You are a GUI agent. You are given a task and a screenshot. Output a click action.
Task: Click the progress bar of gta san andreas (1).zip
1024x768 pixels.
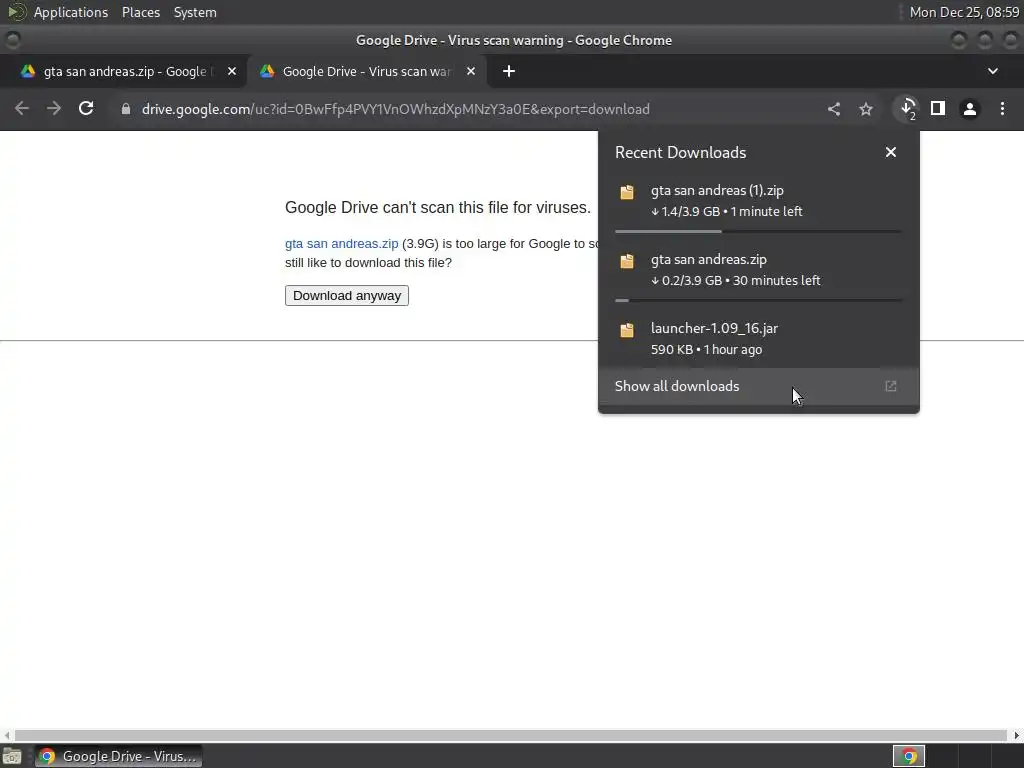pyautogui.click(x=759, y=231)
